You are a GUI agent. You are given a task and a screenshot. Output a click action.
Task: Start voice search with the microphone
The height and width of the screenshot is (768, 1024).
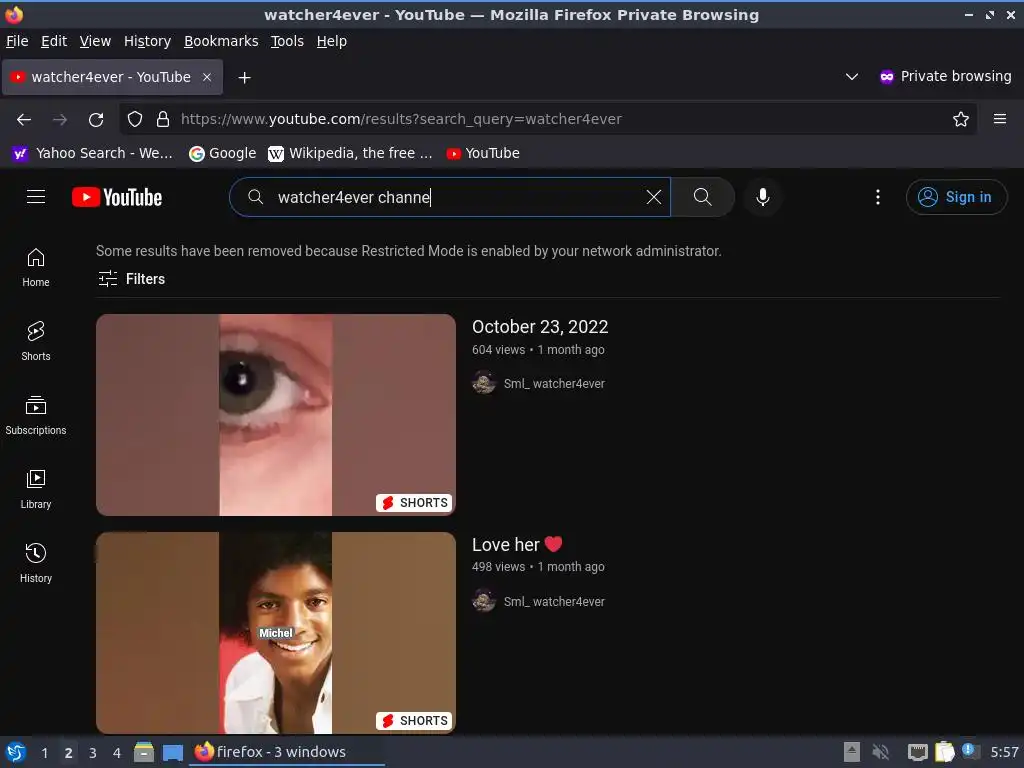pyautogui.click(x=763, y=197)
